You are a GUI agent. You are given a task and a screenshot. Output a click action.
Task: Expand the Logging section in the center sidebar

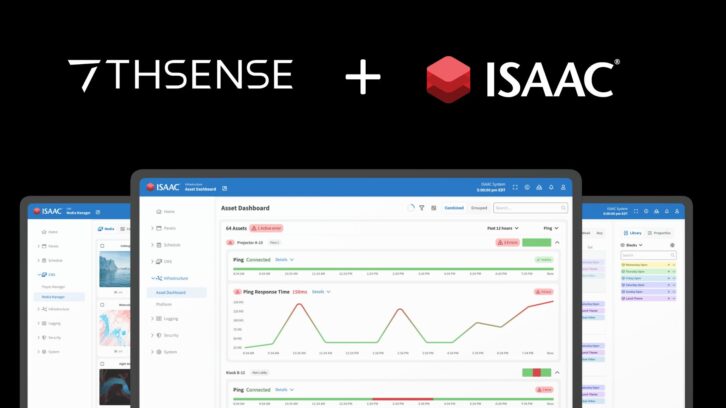(172, 319)
